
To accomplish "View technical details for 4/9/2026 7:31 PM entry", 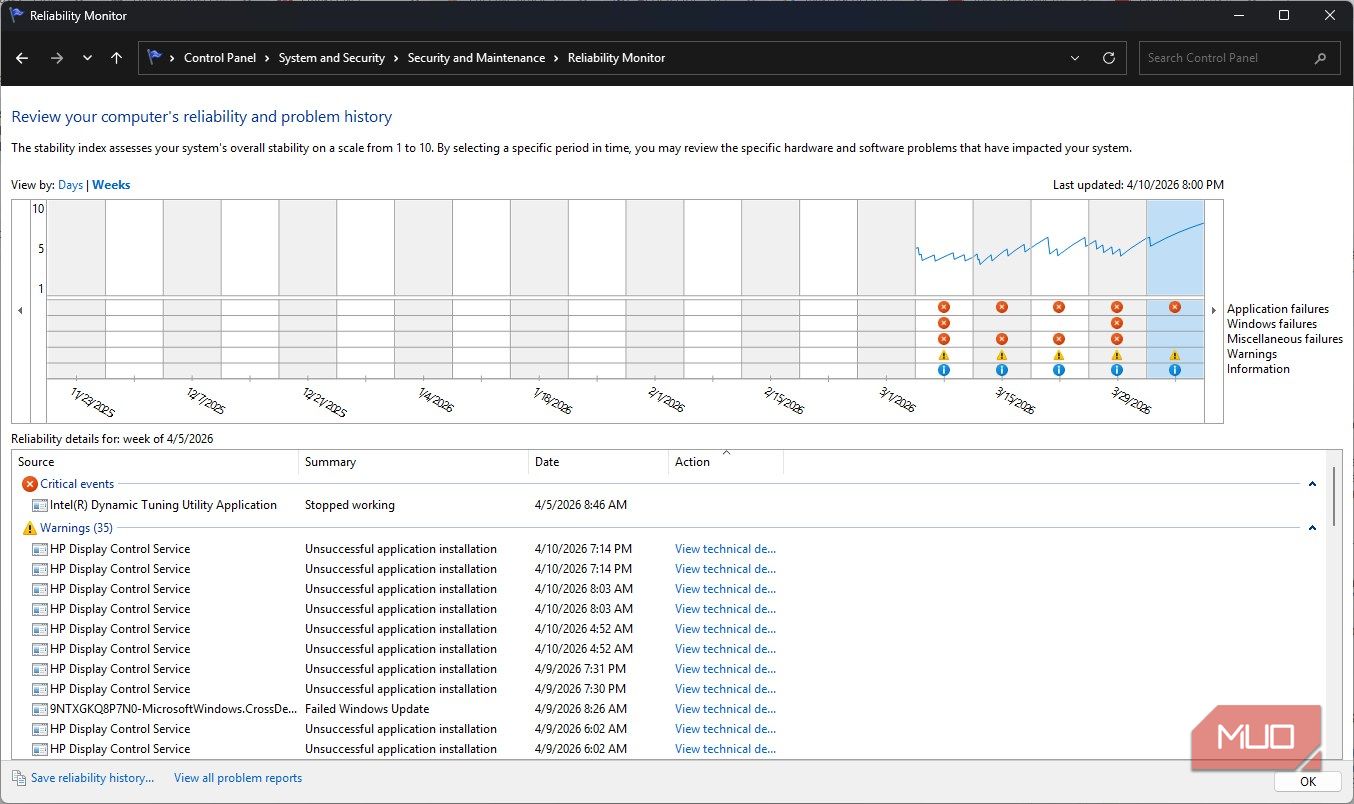I will point(725,669).
